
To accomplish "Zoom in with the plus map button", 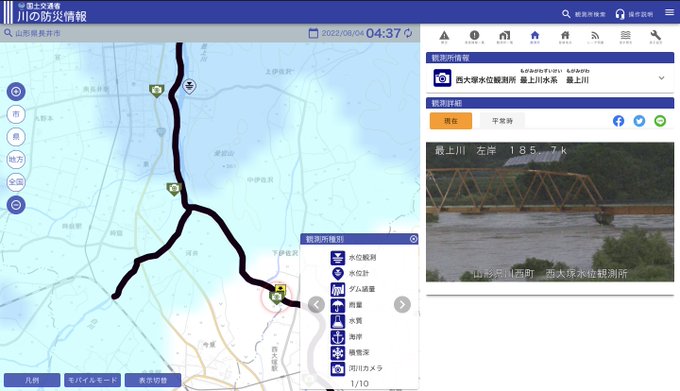I will pyautogui.click(x=16, y=91).
